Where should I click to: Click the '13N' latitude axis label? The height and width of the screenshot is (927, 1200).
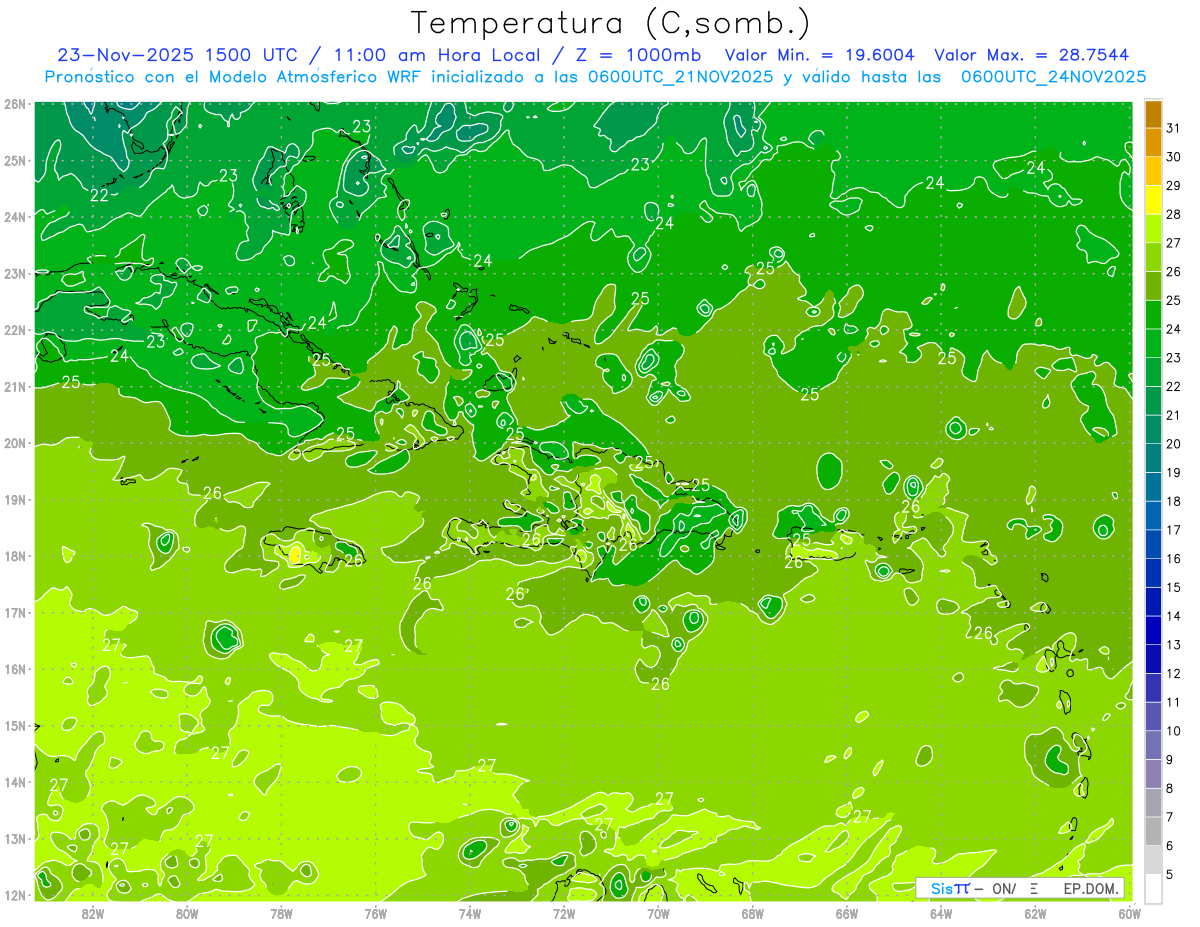(x=15, y=838)
